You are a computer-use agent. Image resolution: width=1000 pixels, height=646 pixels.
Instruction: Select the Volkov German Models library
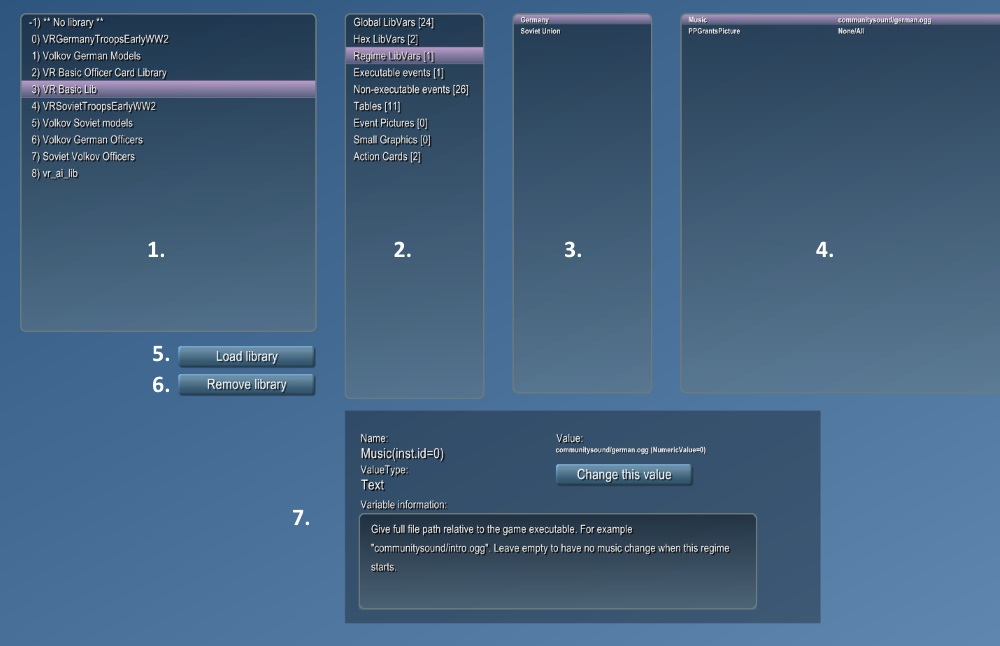(x=86, y=56)
